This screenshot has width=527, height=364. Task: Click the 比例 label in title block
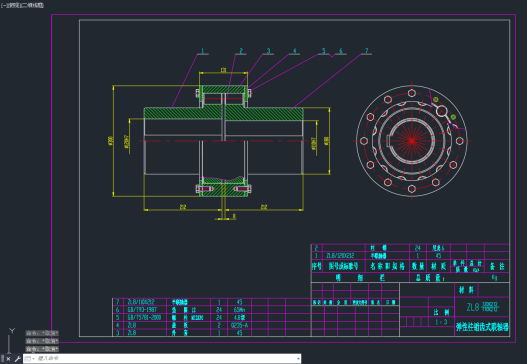click(x=441, y=312)
